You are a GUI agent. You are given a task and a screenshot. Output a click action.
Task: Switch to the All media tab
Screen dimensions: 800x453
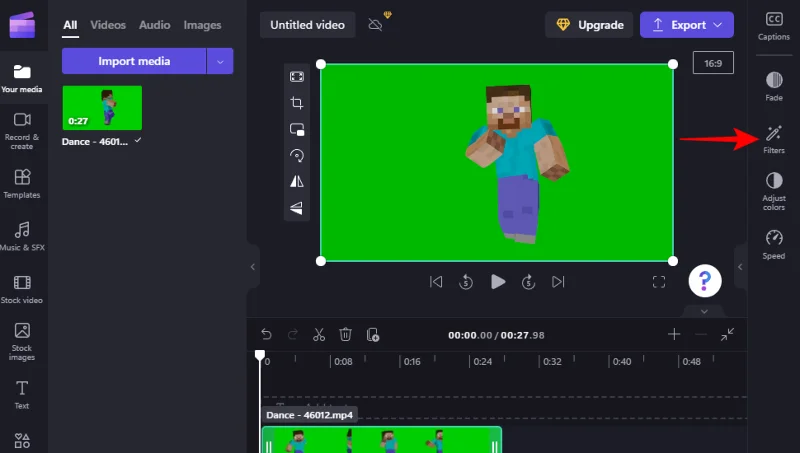point(70,25)
